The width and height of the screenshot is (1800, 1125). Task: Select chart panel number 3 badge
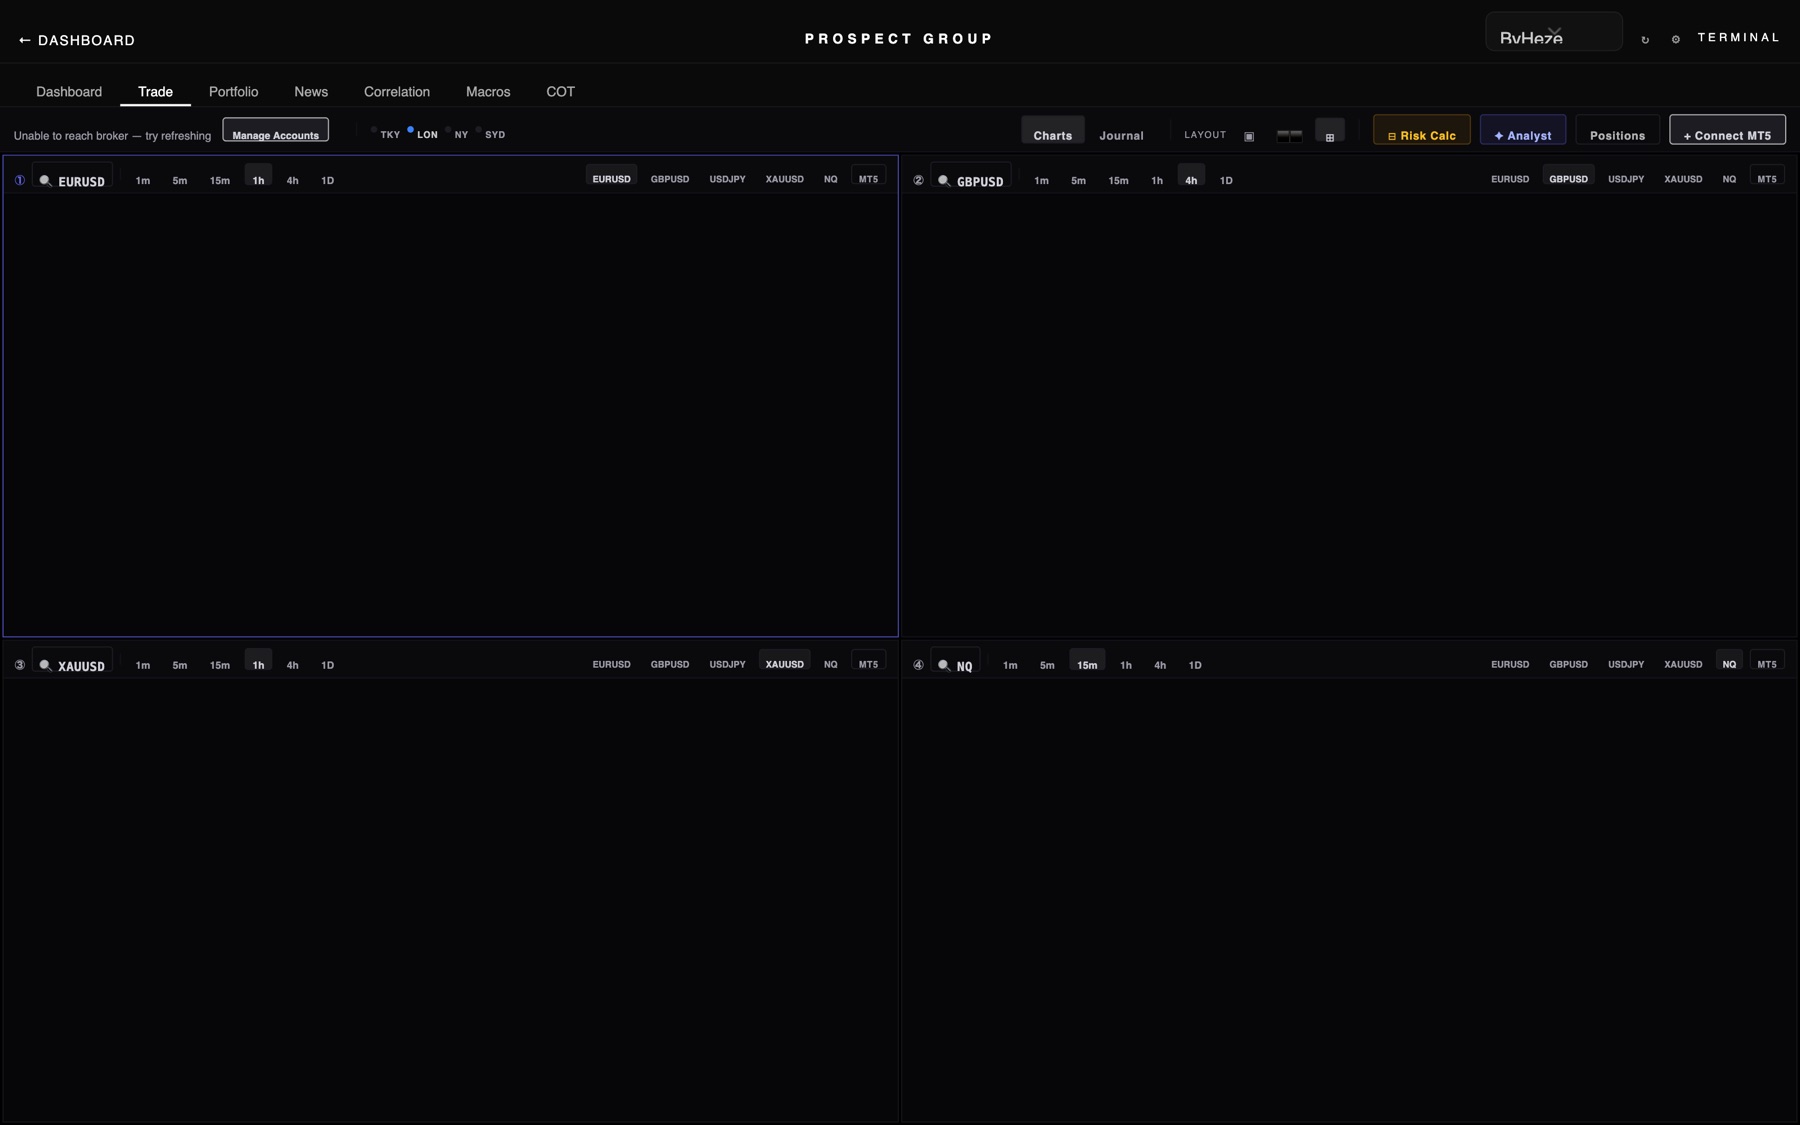(19, 665)
